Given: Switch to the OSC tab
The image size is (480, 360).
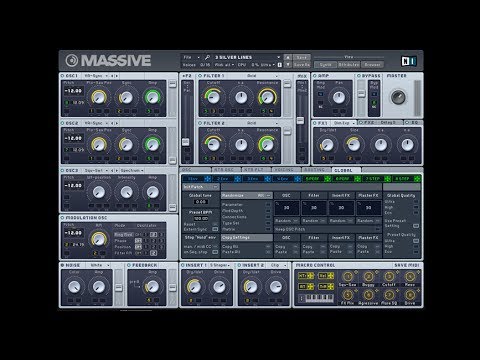Looking at the screenshot, I should coord(195,170).
